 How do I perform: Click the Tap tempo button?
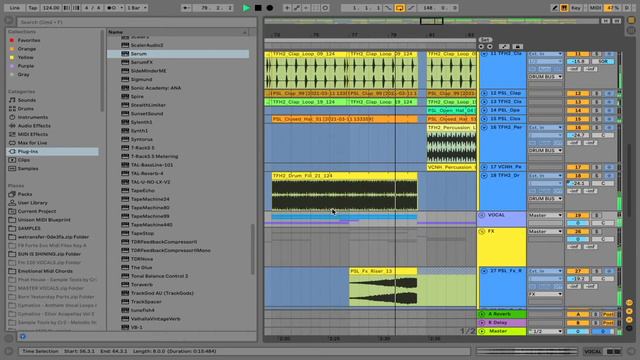point(33,8)
